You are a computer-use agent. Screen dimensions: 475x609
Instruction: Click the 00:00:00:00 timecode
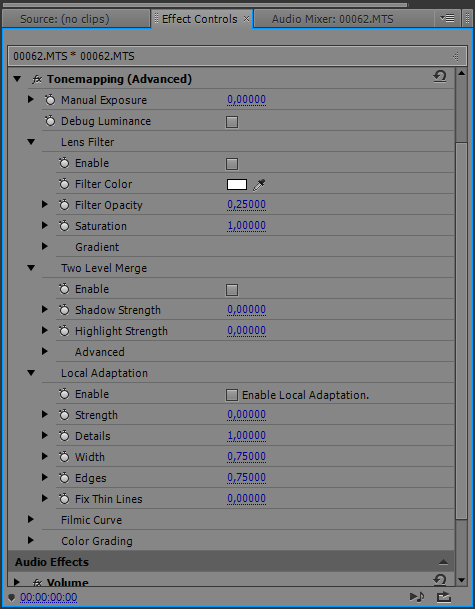(x=49, y=597)
